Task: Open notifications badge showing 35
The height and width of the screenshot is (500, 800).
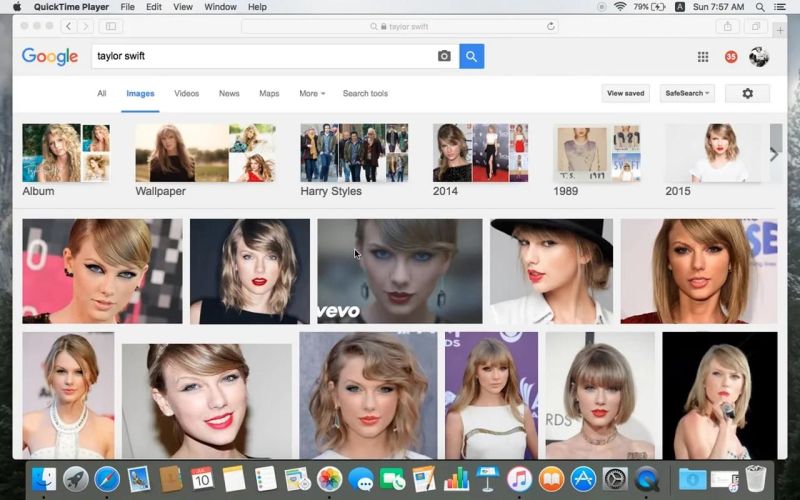Action: pyautogui.click(x=731, y=57)
